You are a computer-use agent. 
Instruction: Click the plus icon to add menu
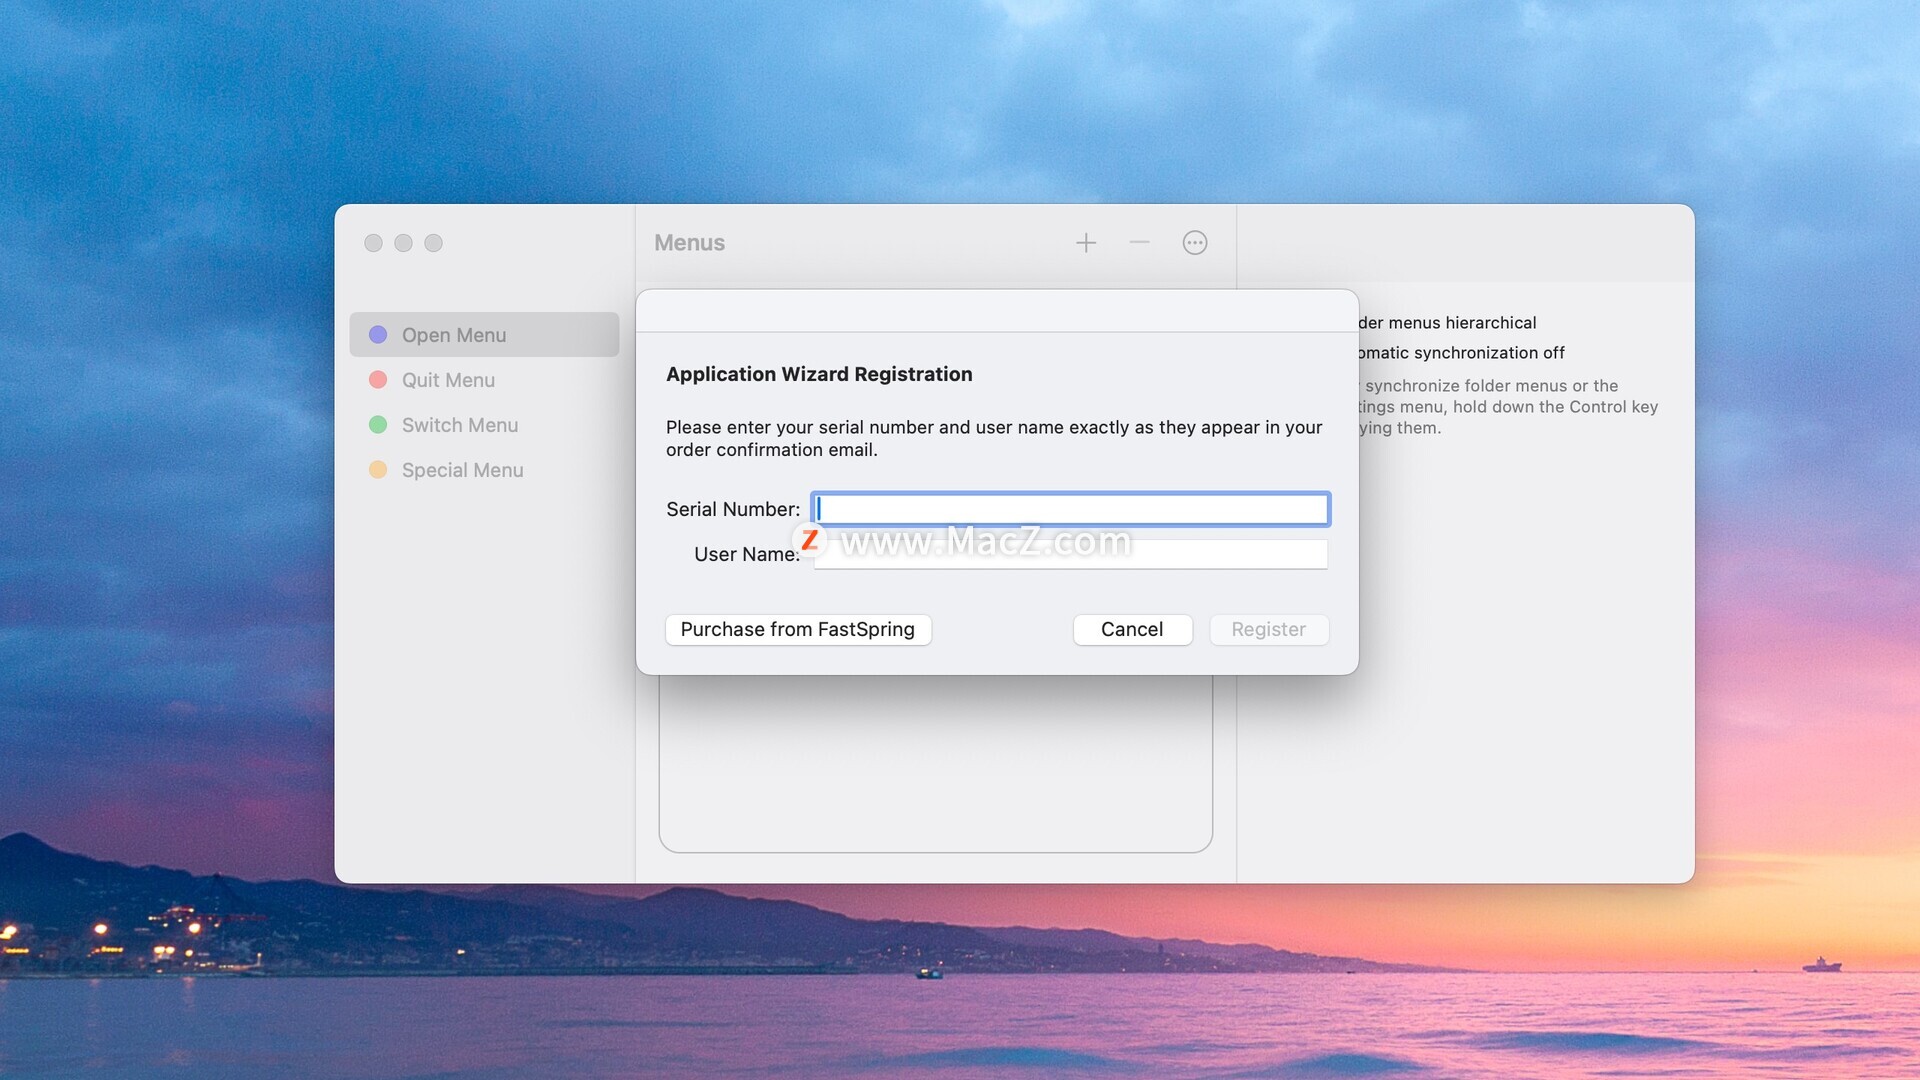click(x=1086, y=243)
